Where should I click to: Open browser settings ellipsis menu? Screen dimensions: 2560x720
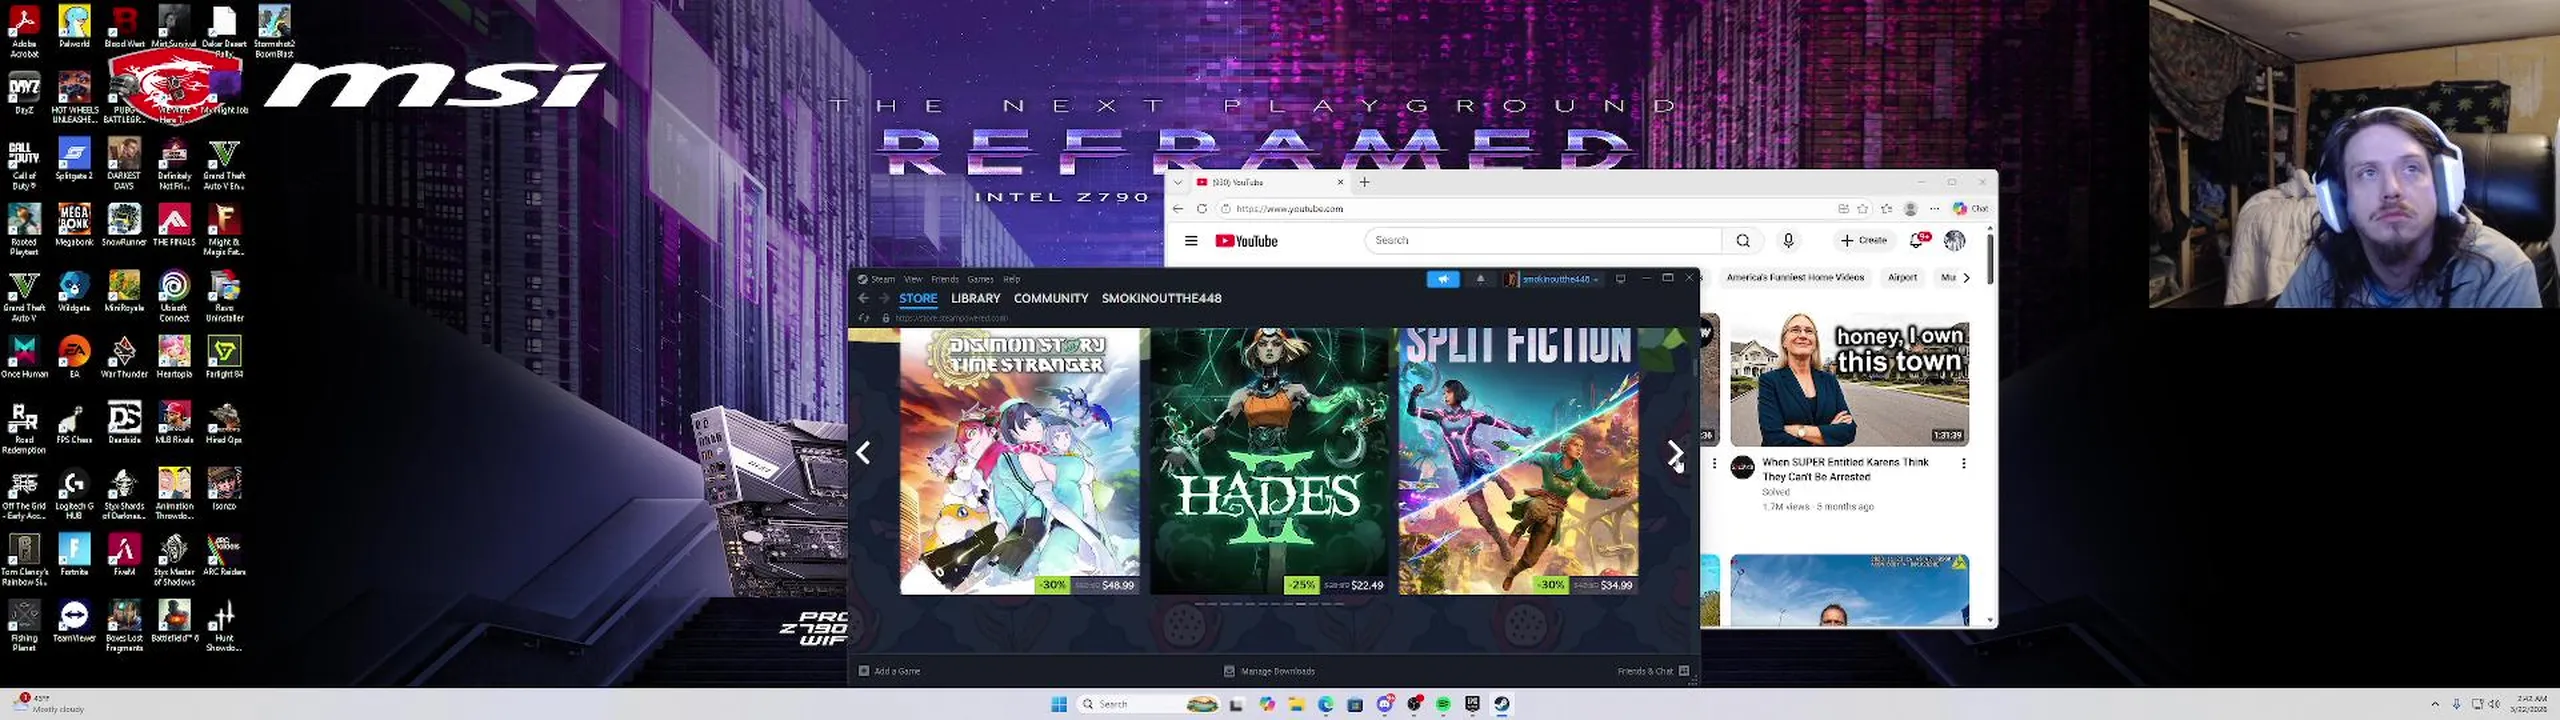click(x=1935, y=209)
